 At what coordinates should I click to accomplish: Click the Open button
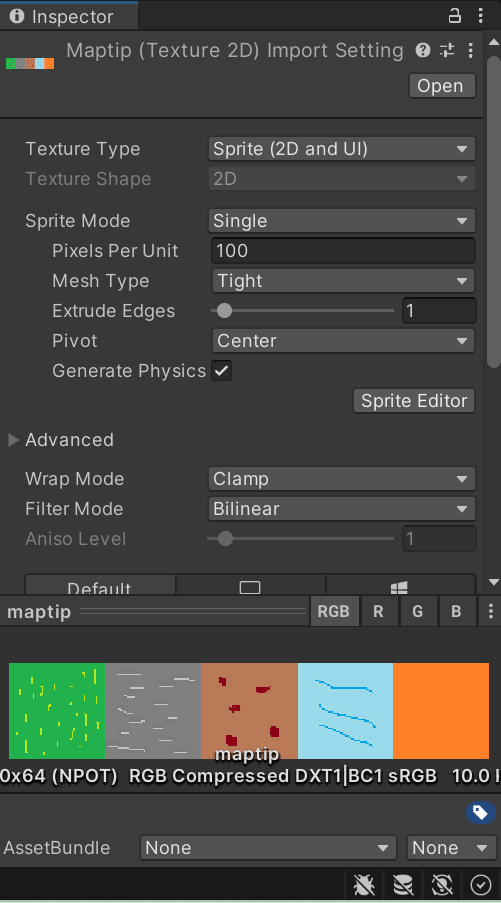(442, 86)
